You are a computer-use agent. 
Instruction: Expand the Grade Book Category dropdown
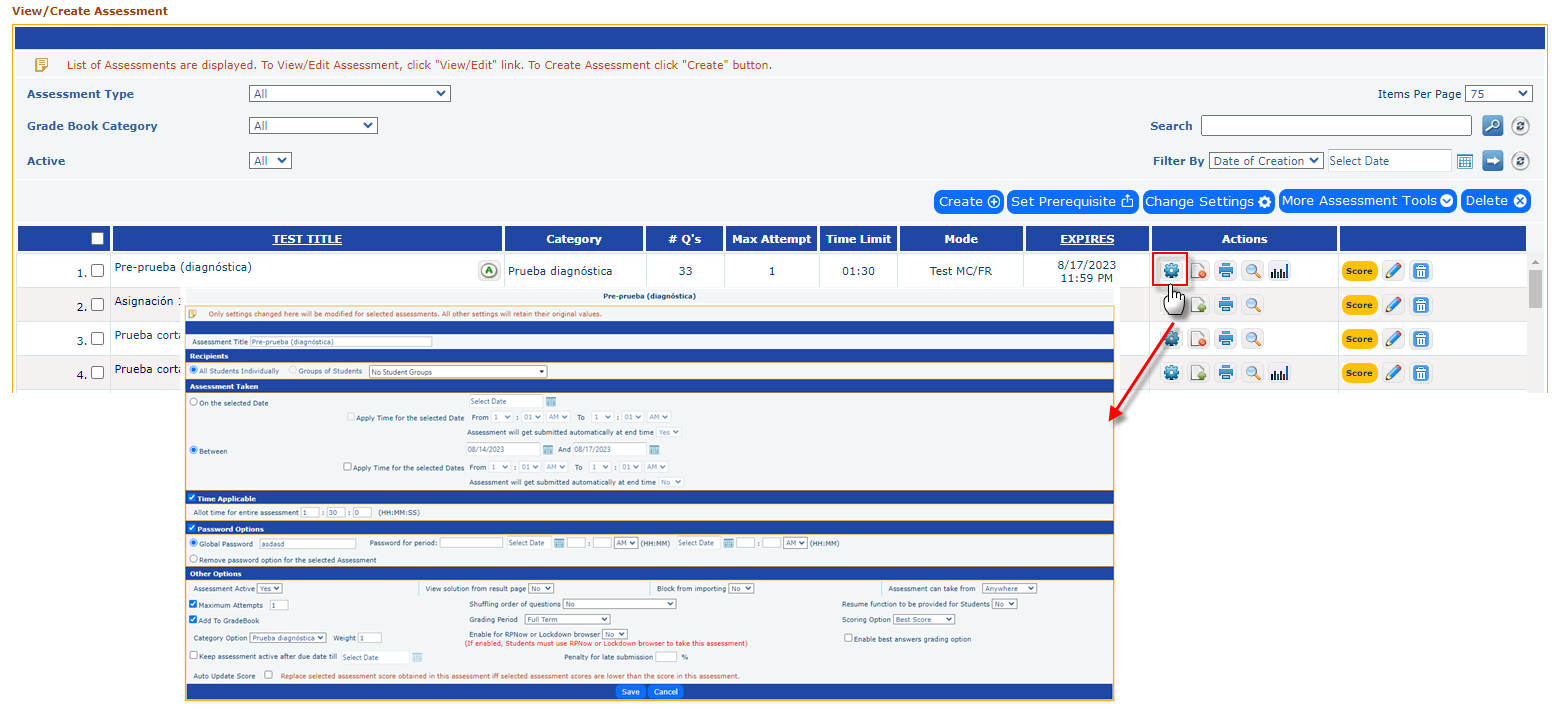click(312, 126)
